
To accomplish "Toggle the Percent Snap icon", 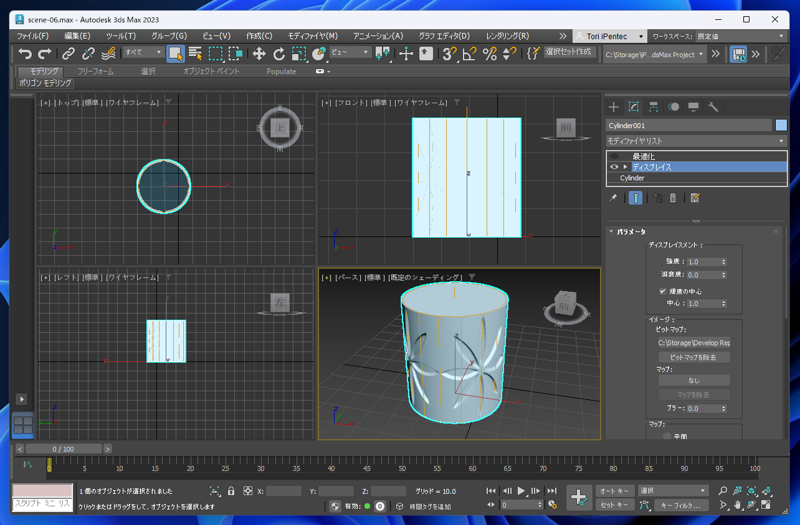I will [x=490, y=54].
